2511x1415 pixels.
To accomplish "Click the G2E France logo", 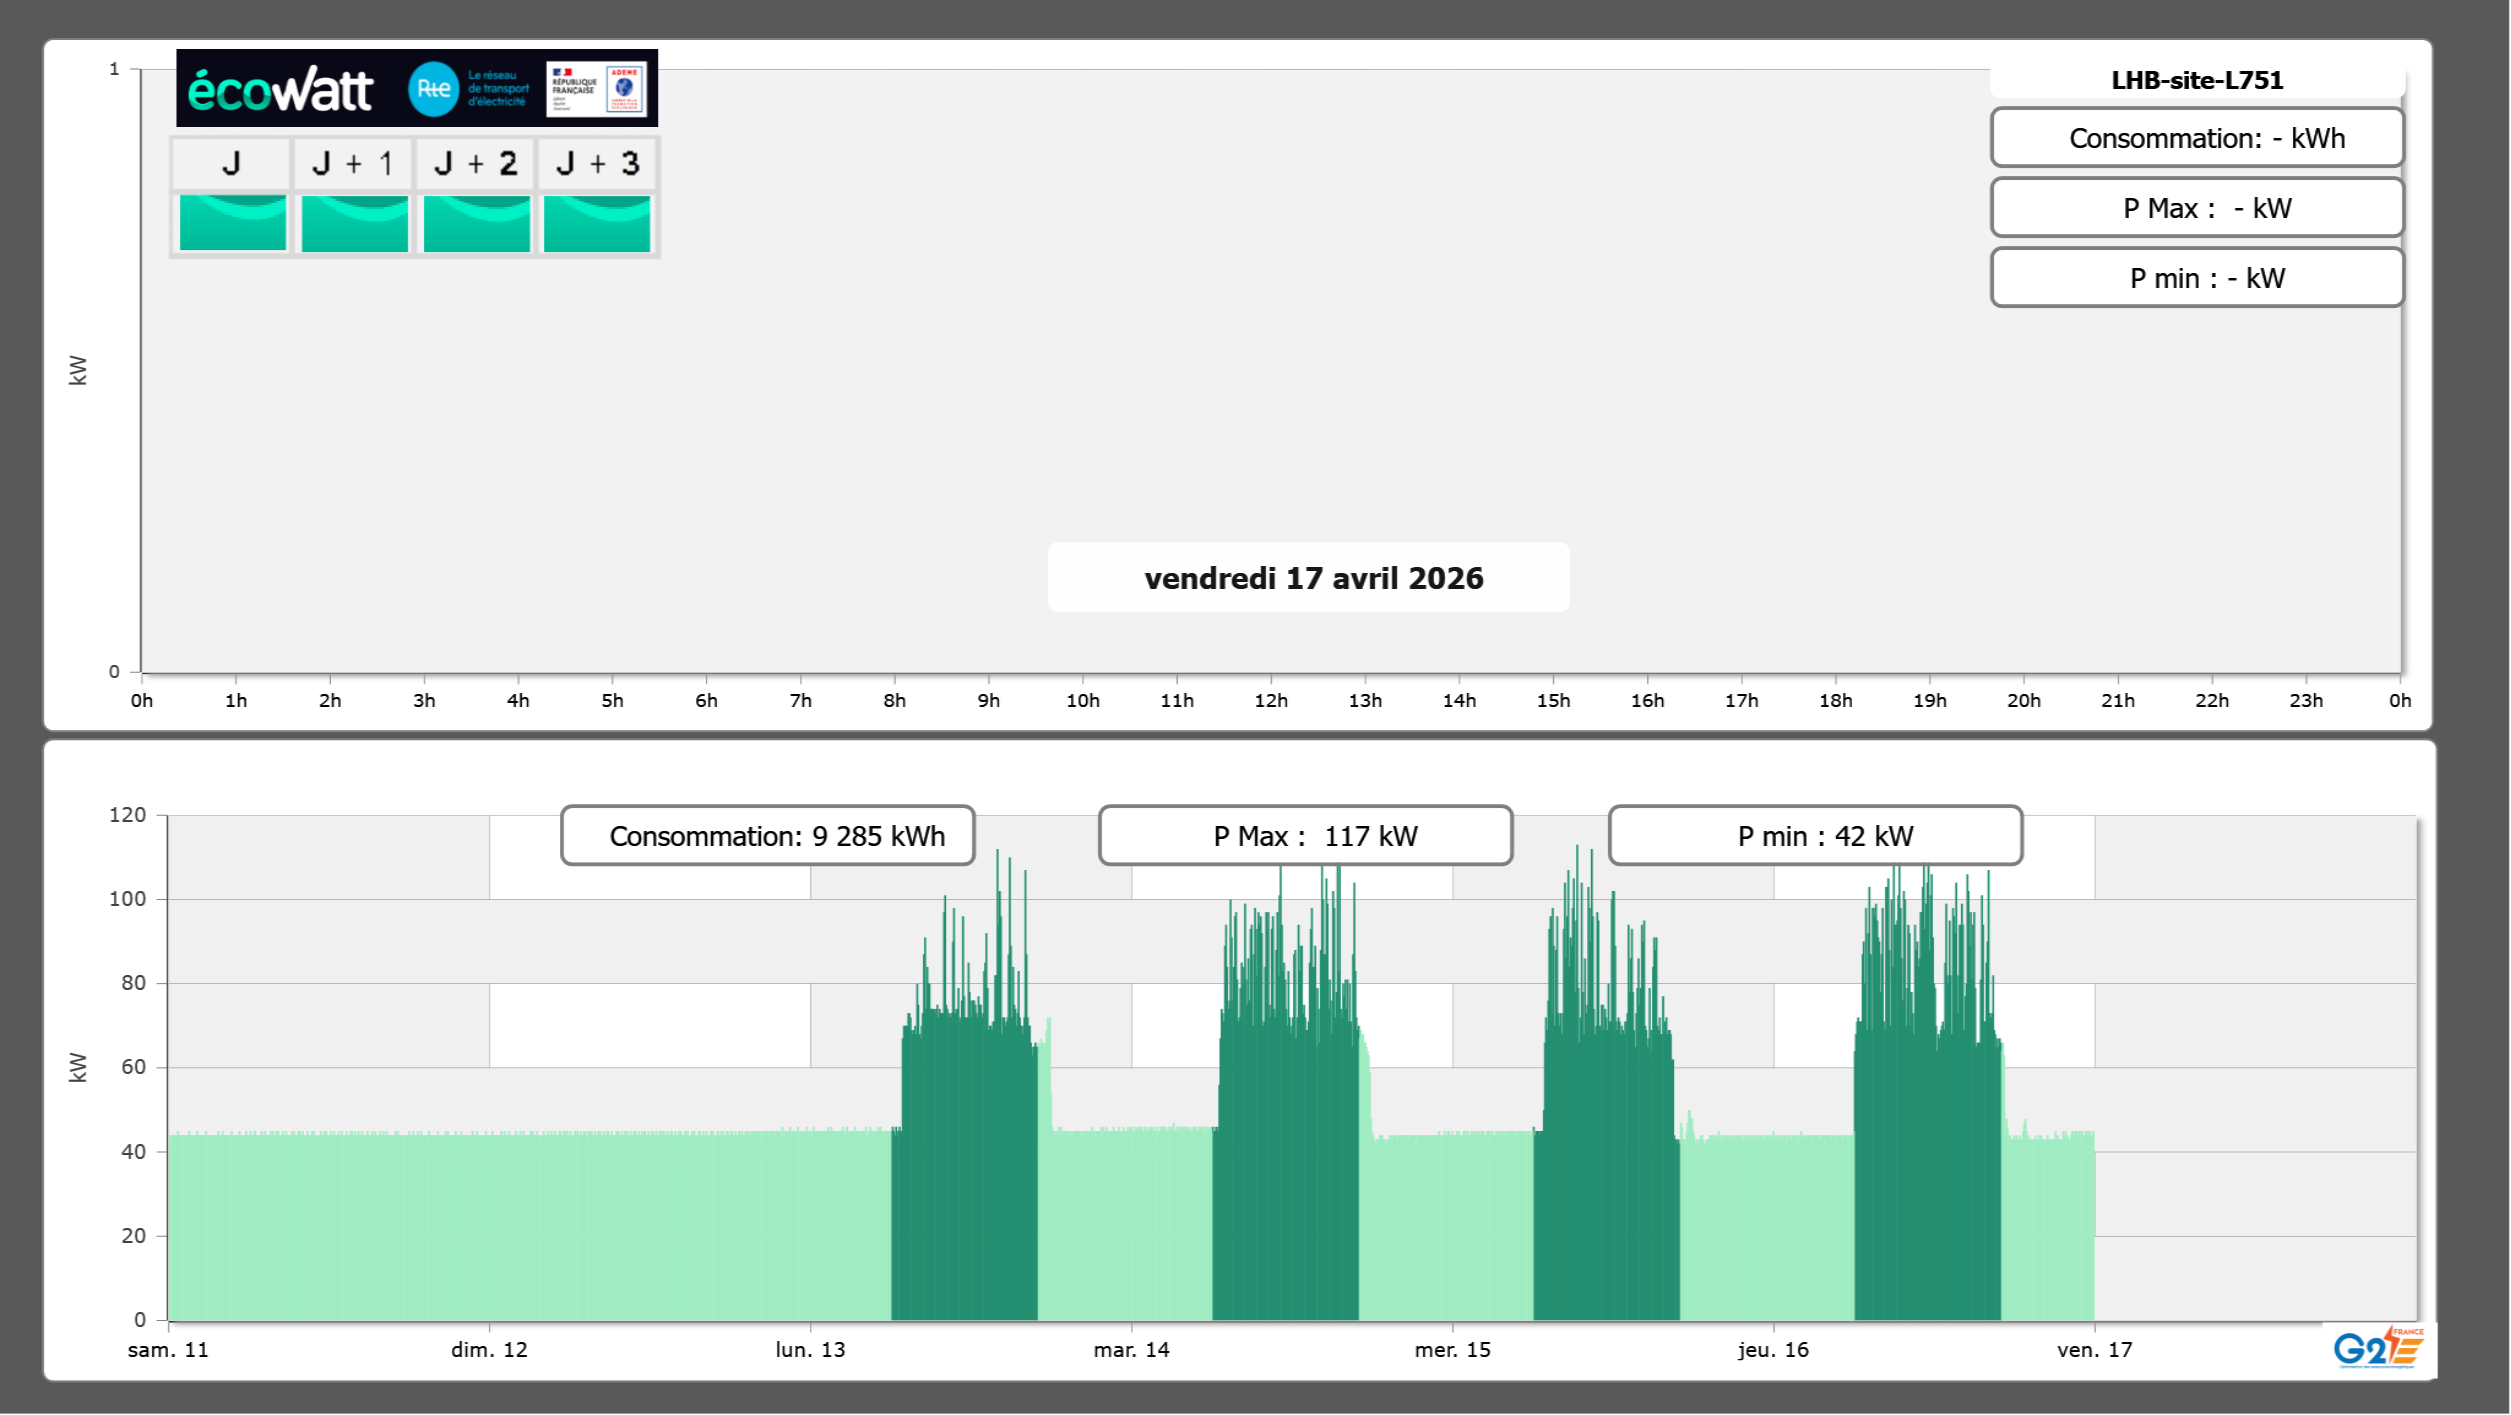I will pos(2378,1348).
